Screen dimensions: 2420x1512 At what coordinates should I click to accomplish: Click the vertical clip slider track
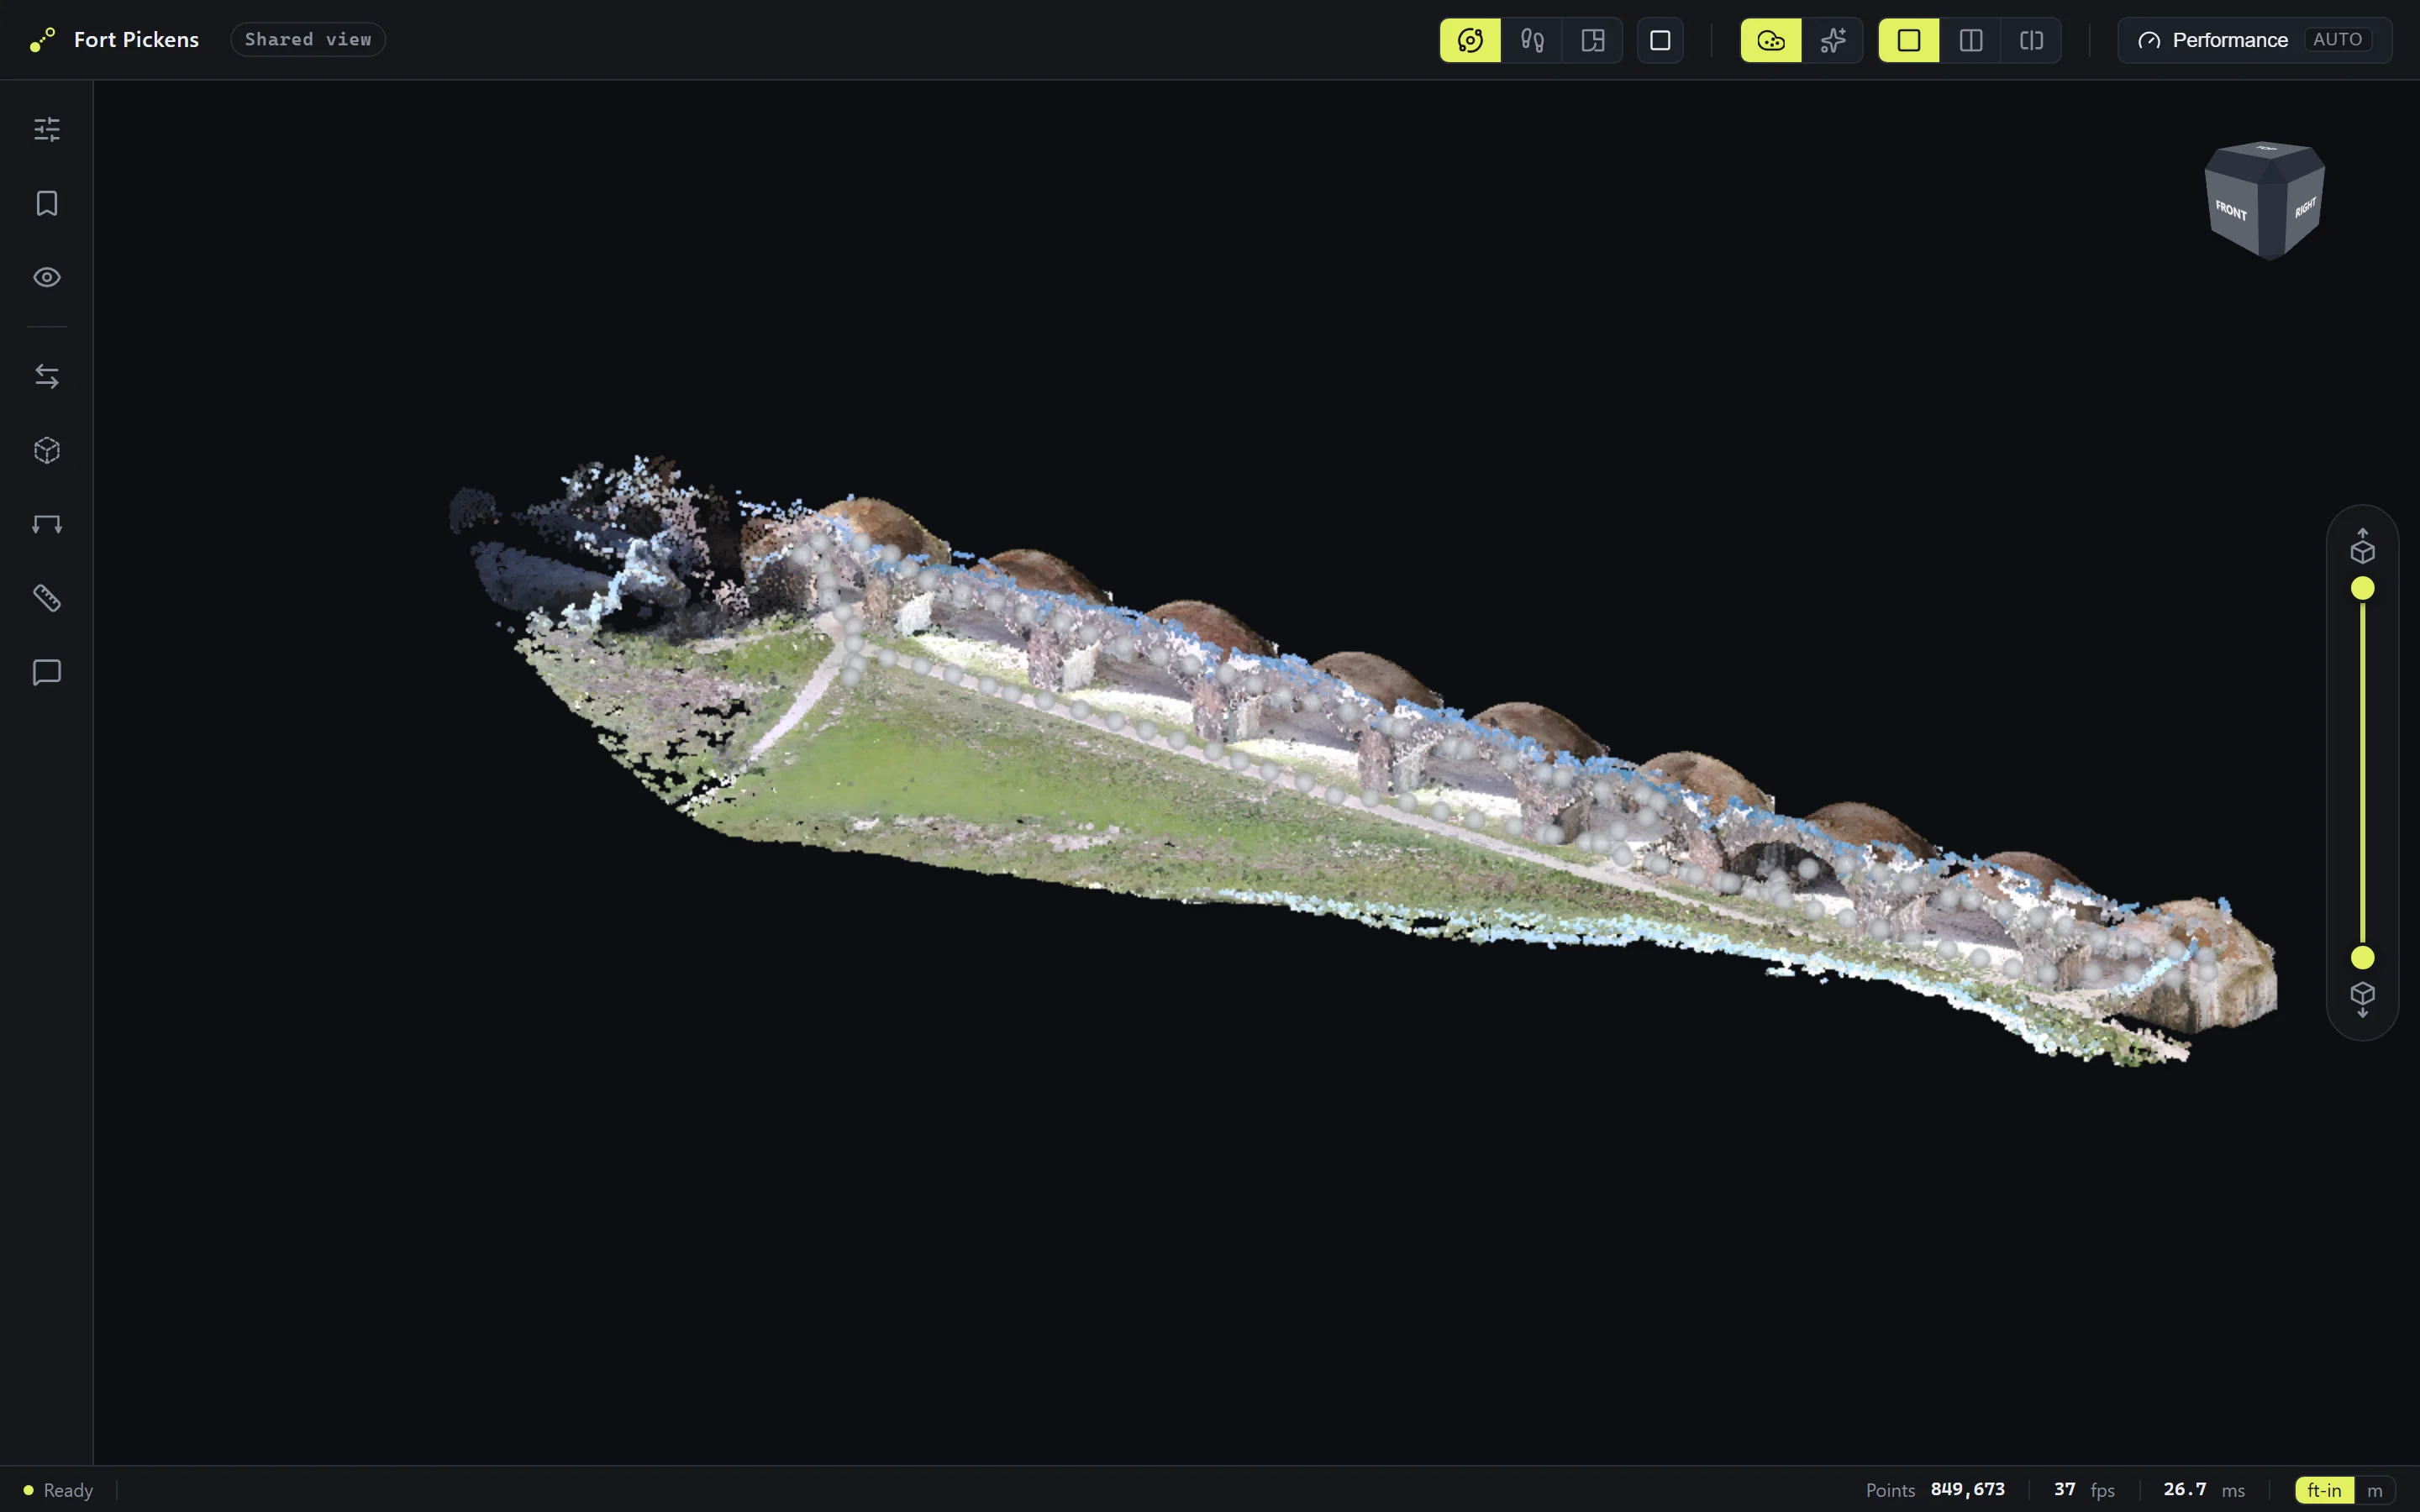pos(2362,773)
